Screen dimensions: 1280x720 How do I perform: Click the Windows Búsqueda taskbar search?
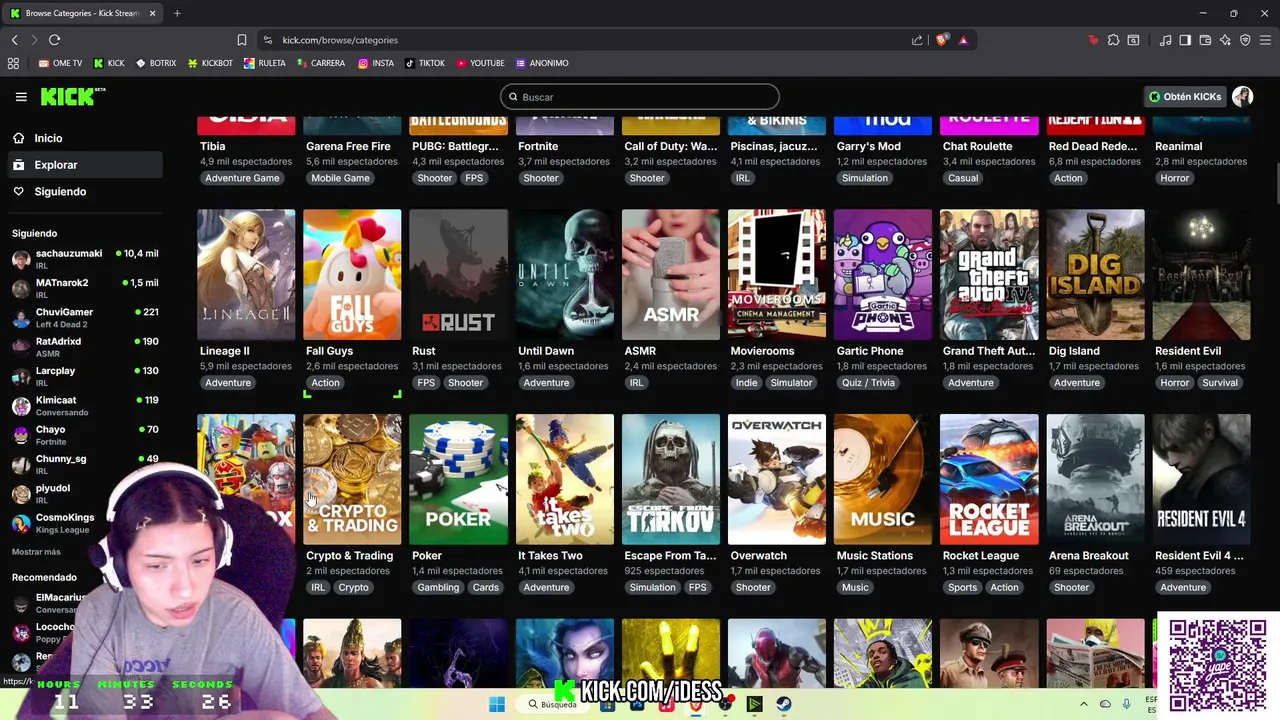point(553,704)
